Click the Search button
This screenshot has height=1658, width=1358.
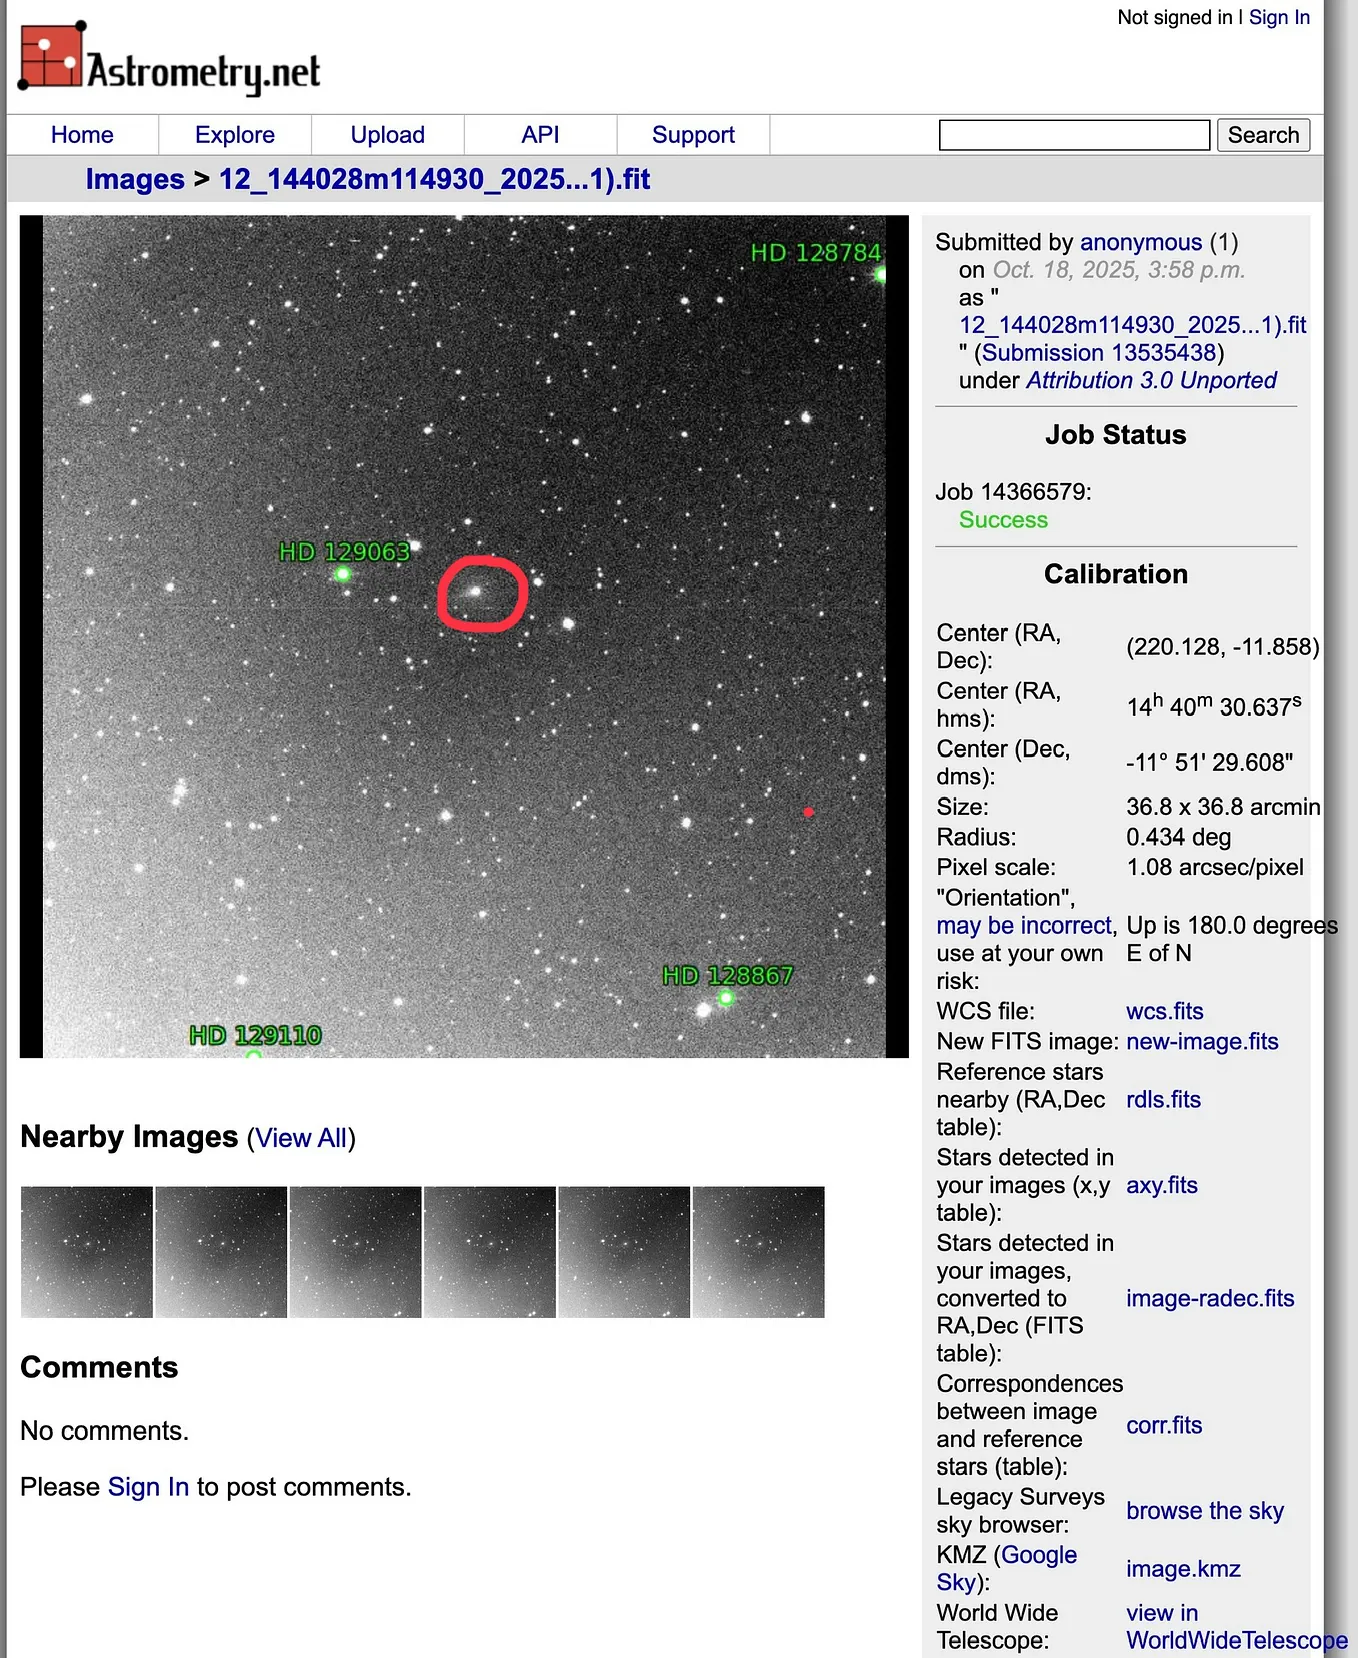click(1263, 135)
